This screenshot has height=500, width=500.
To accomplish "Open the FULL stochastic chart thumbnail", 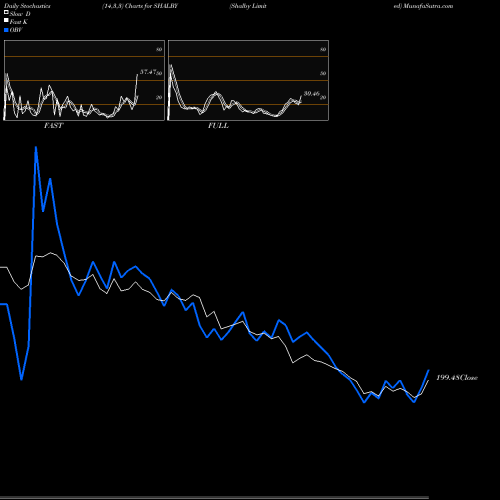I will coord(248,80).
